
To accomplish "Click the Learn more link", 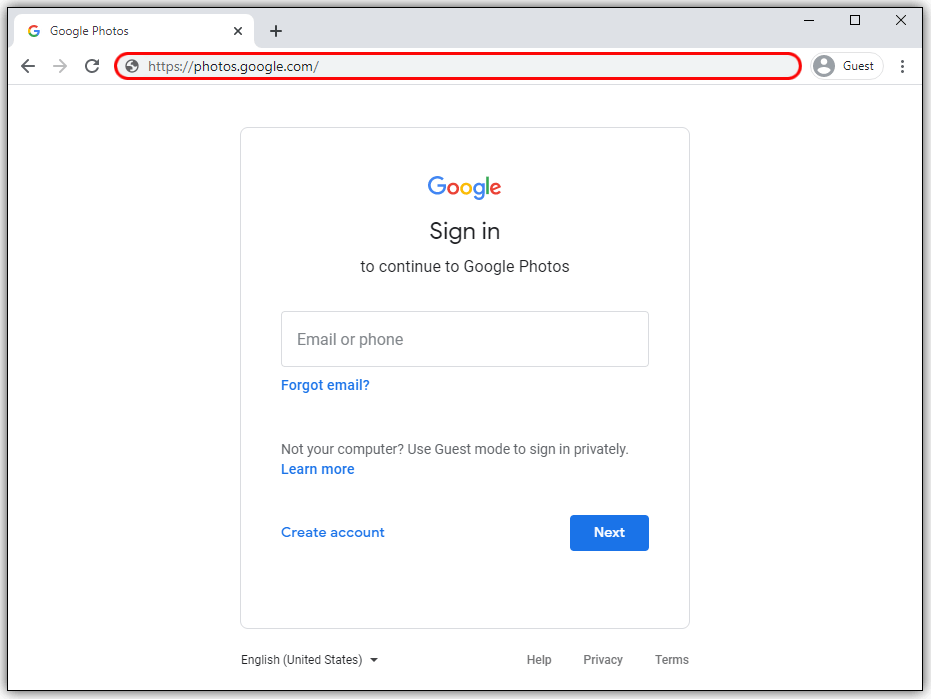I will click(317, 469).
